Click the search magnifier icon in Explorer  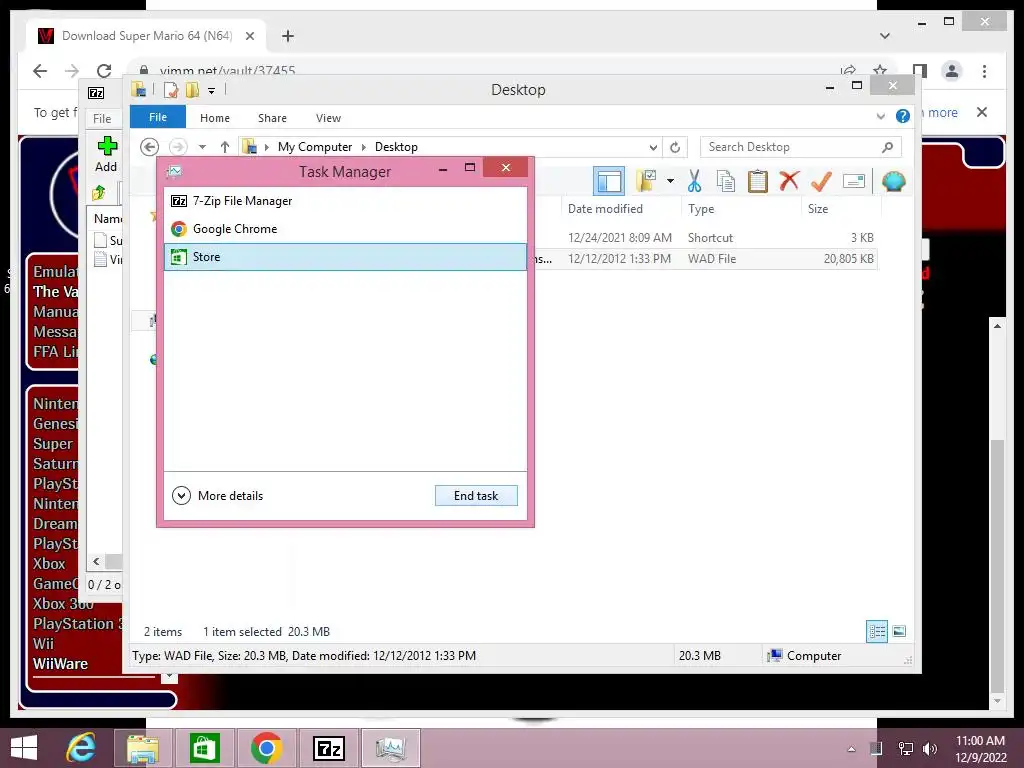pos(888,147)
